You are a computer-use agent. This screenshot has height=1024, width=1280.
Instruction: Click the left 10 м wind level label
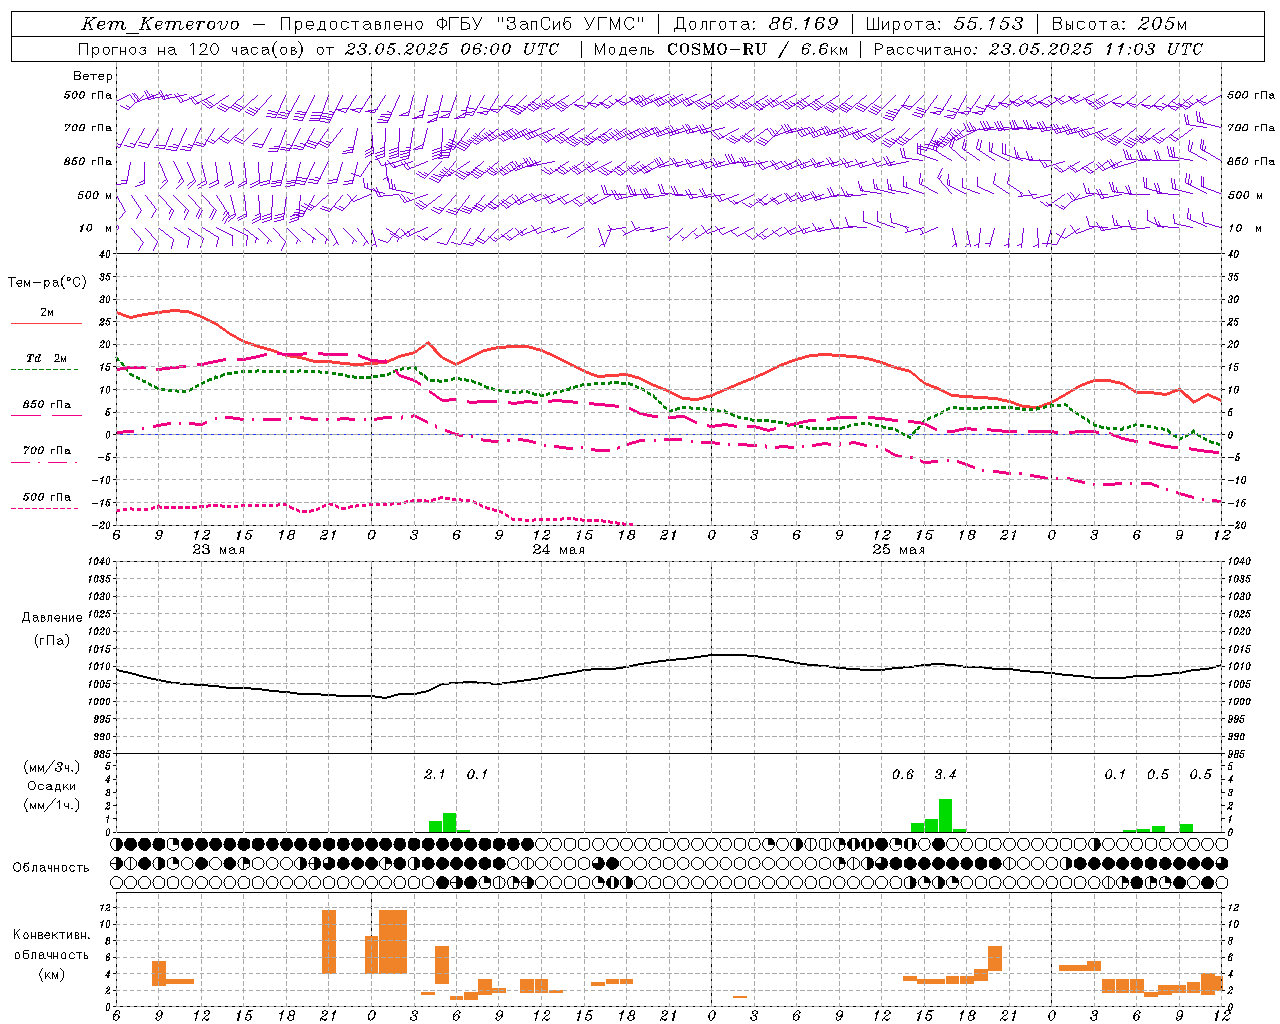point(96,228)
